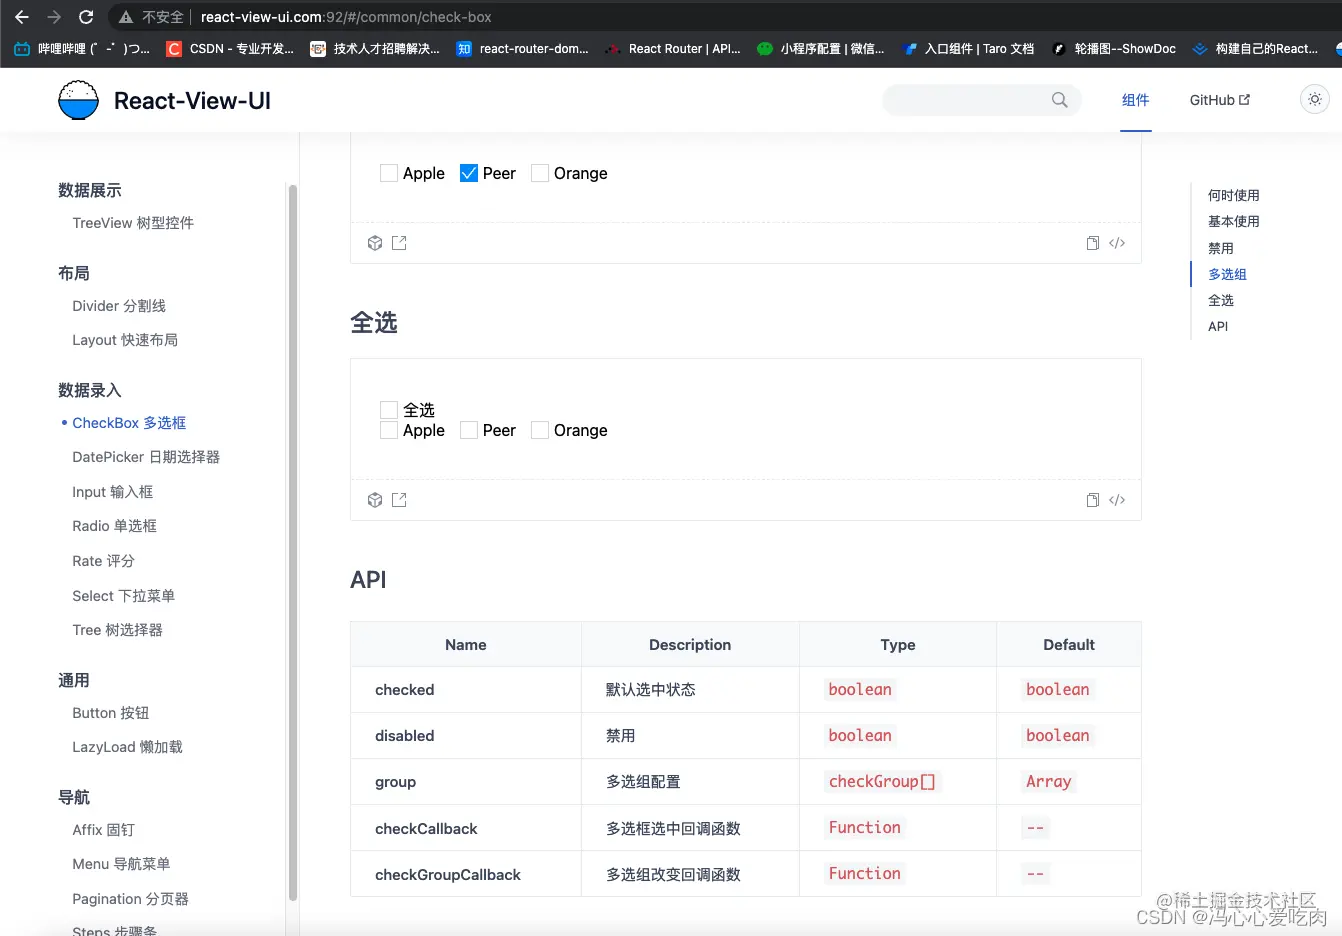Click the browser address bar URL
Viewport: 1342px width, 936px height.
coord(346,17)
